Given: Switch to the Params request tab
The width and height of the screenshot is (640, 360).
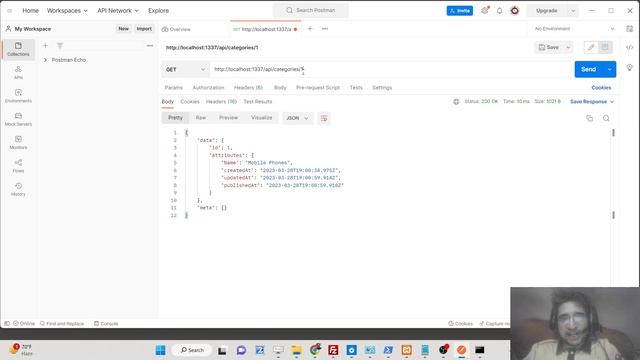Looking at the screenshot, I should coord(173,88).
